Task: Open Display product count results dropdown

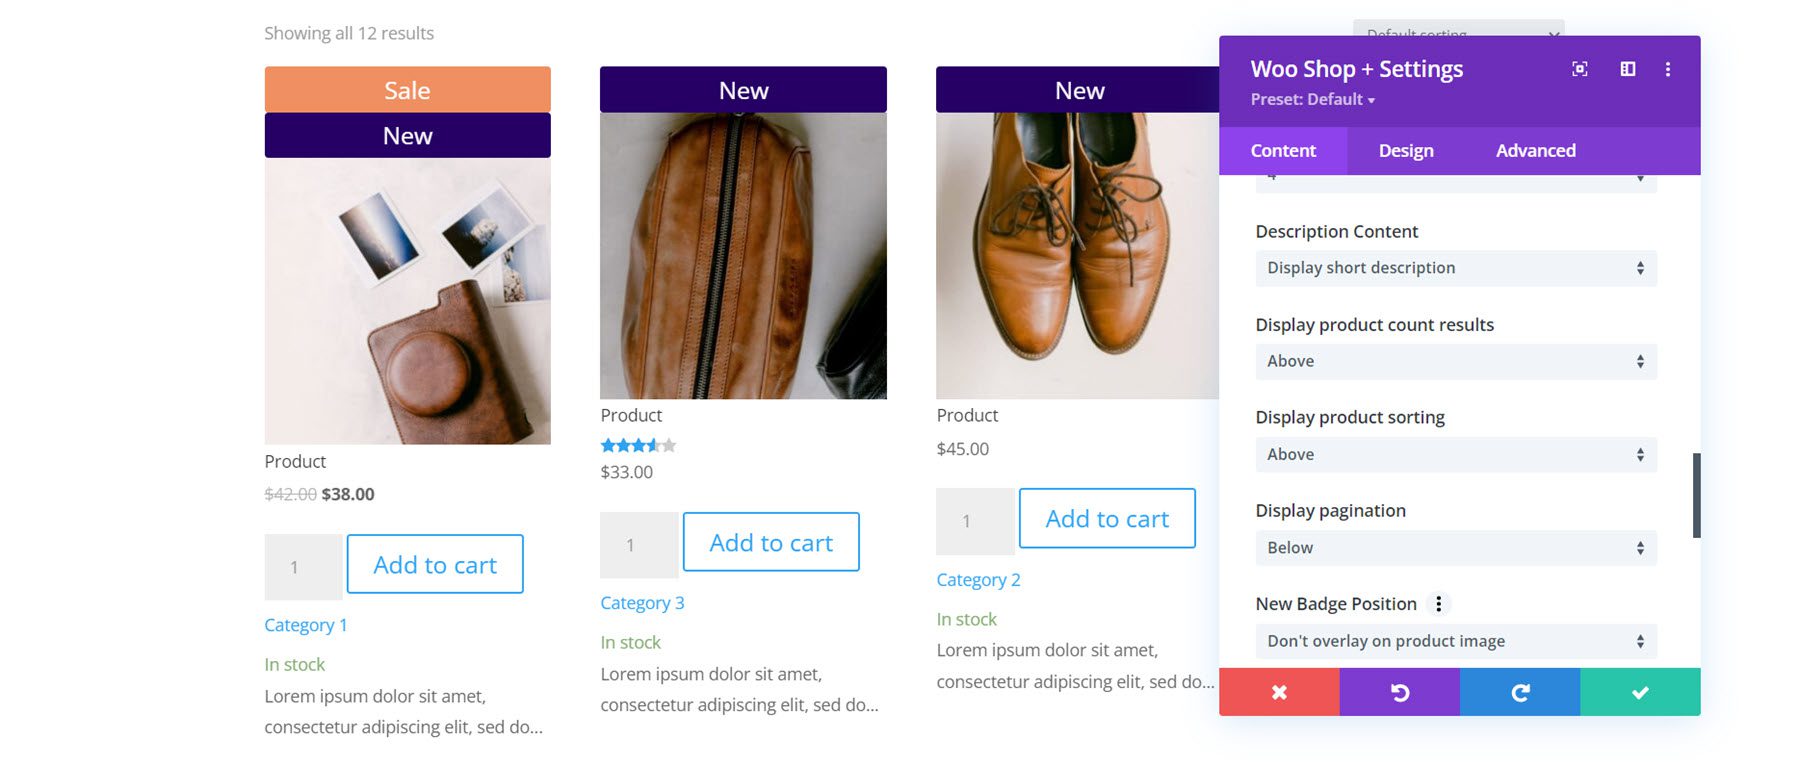Action: click(x=1455, y=361)
